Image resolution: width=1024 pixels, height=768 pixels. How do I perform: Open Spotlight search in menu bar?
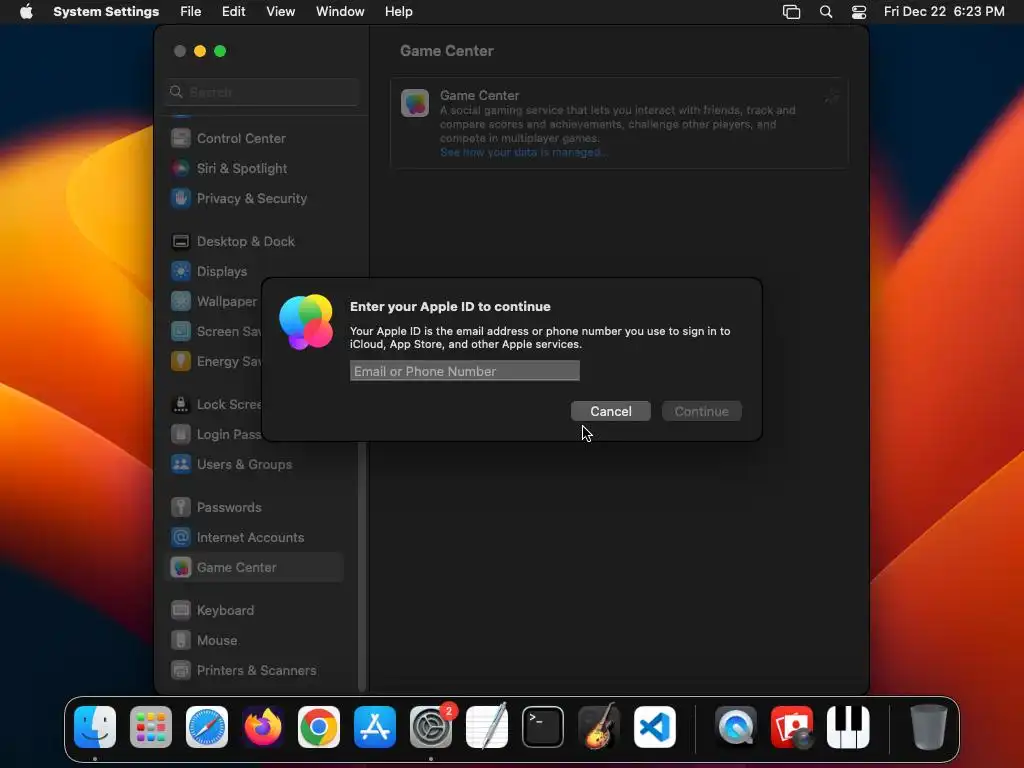pyautogui.click(x=825, y=12)
